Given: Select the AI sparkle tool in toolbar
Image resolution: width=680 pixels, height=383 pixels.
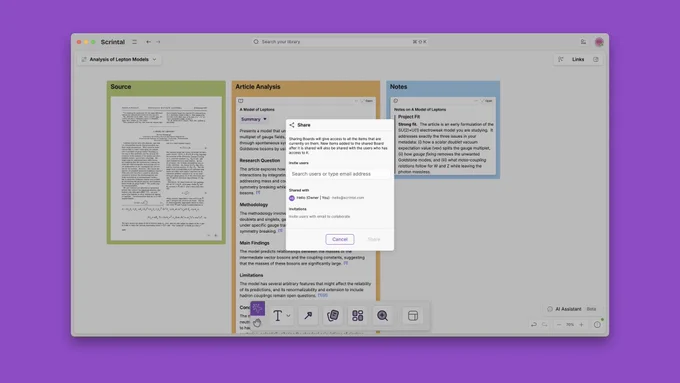Looking at the screenshot, I should click(x=257, y=308).
